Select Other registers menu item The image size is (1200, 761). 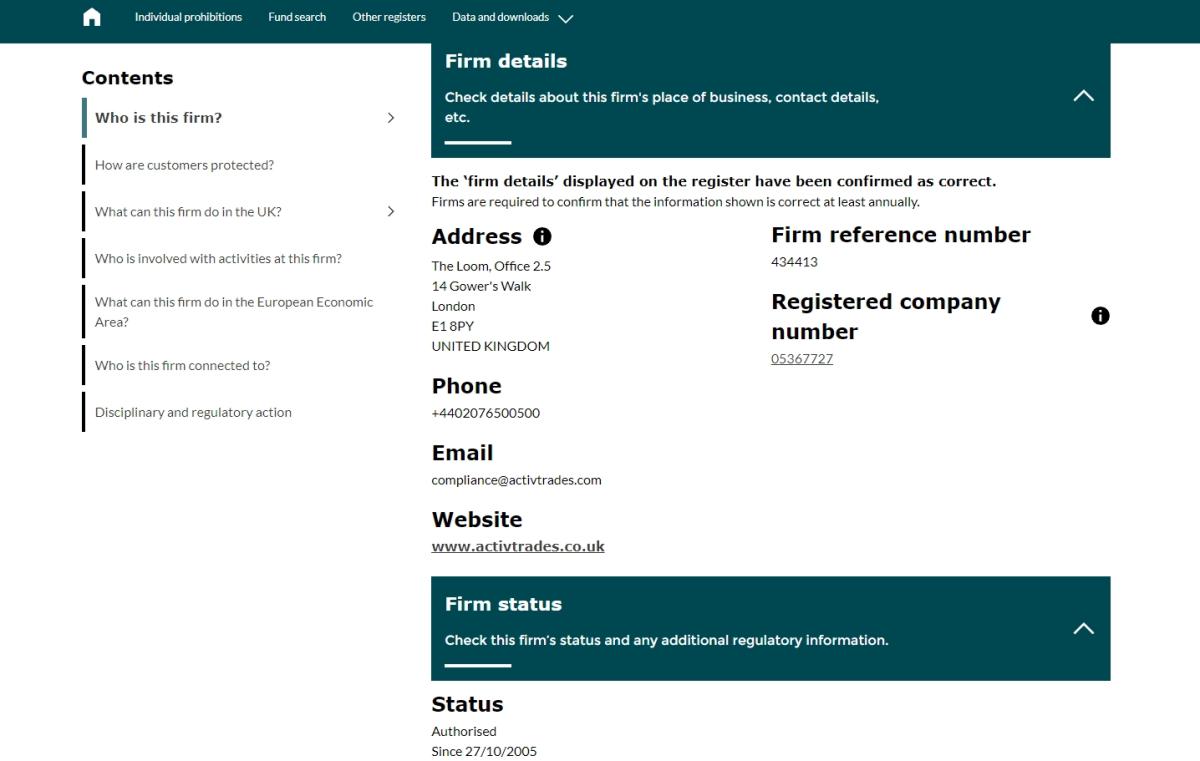pyautogui.click(x=389, y=17)
